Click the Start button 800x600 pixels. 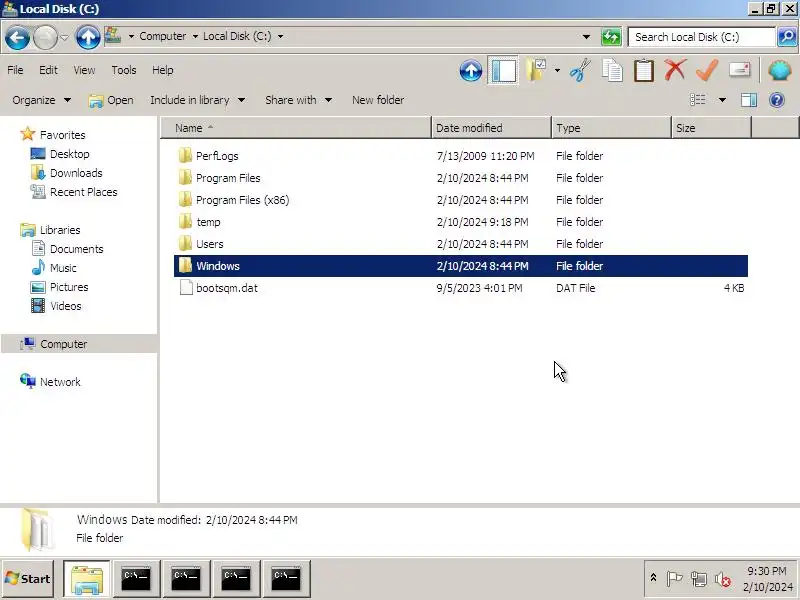pyautogui.click(x=28, y=579)
